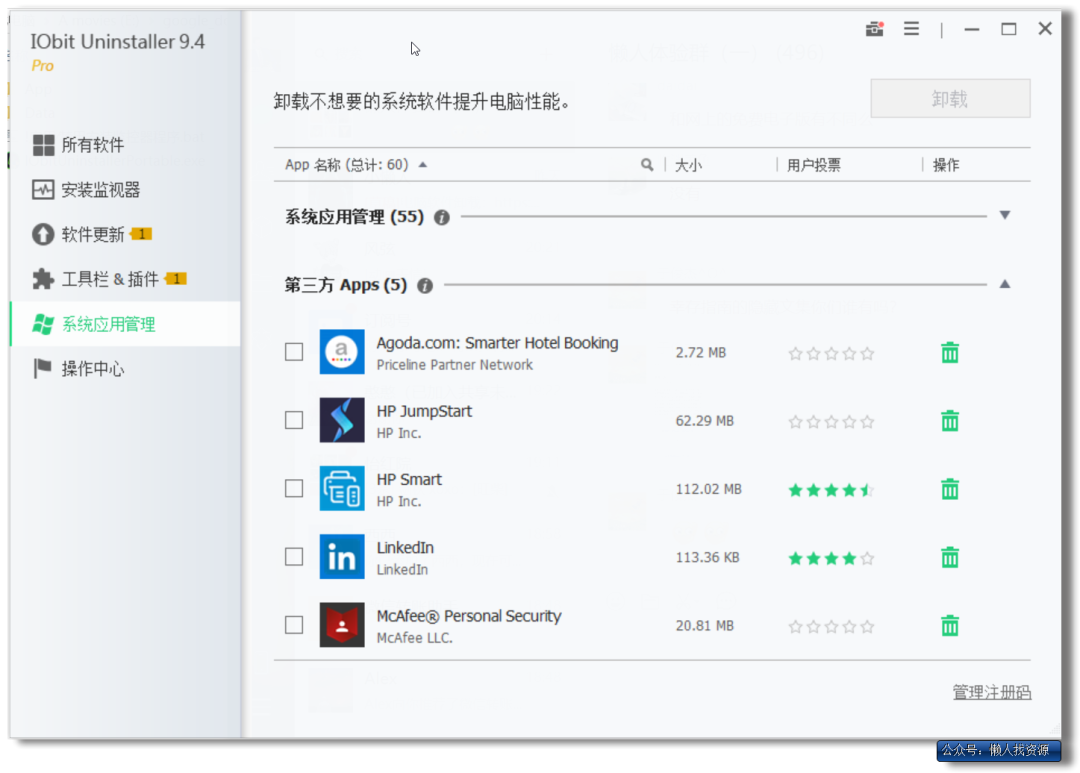Select the HP Smart app name text
Screen dimensions: 1080x773
tap(409, 480)
